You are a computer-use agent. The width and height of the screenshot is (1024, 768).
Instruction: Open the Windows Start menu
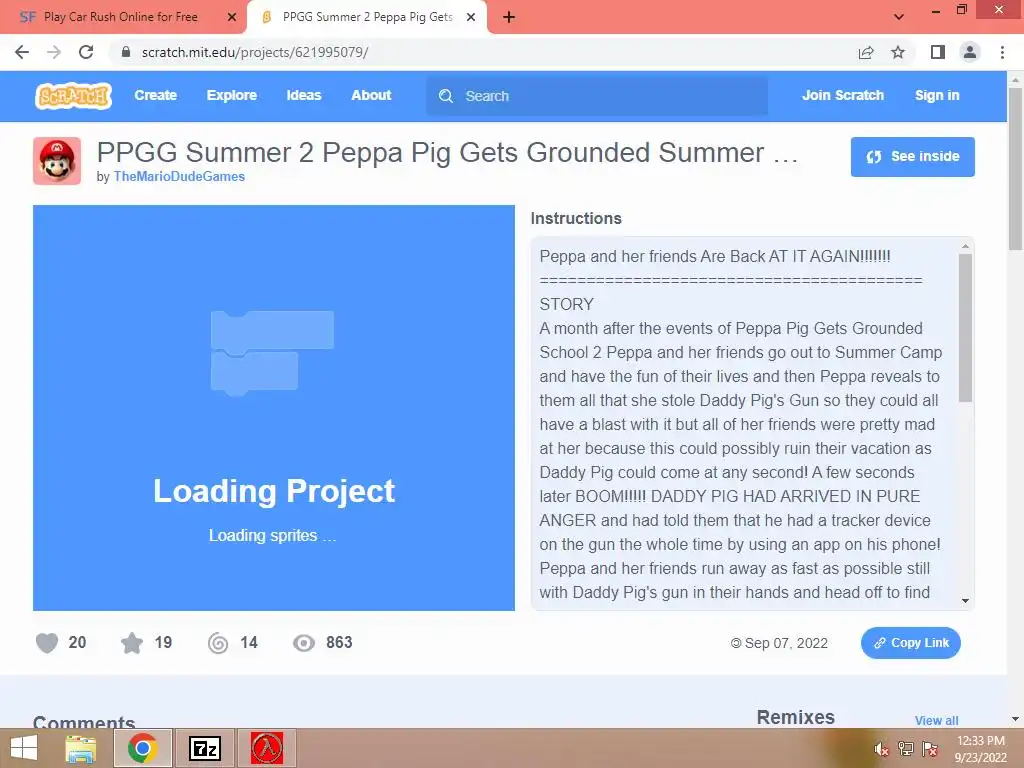24,748
